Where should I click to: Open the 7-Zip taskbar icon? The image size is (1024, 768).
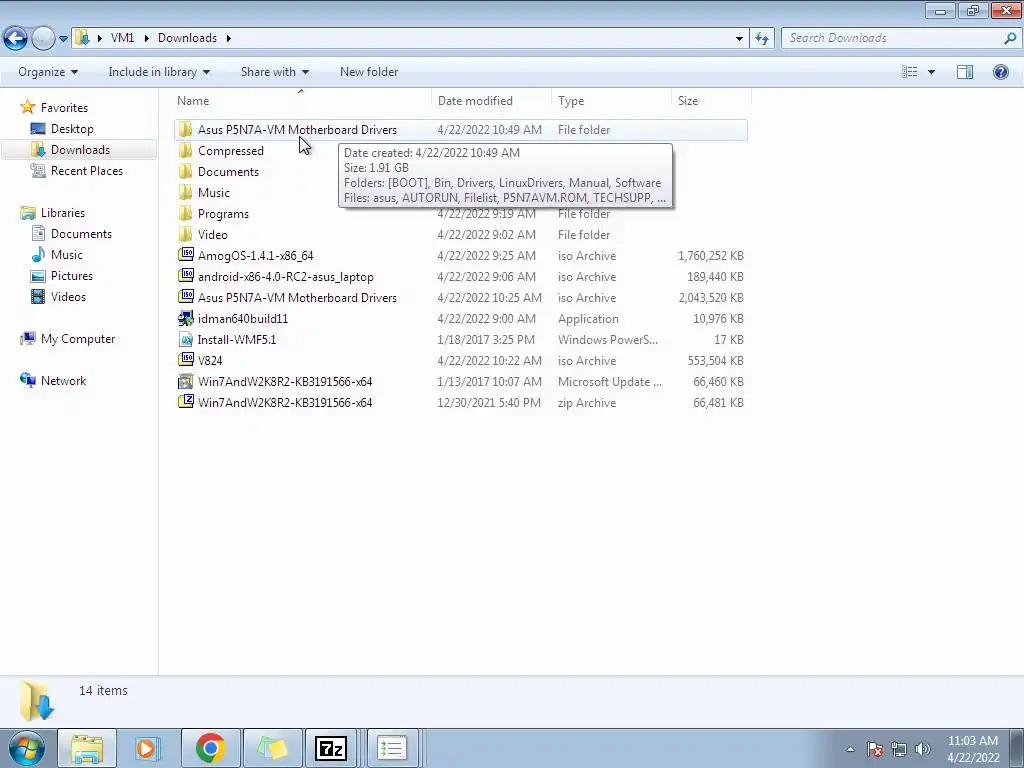tap(331, 748)
